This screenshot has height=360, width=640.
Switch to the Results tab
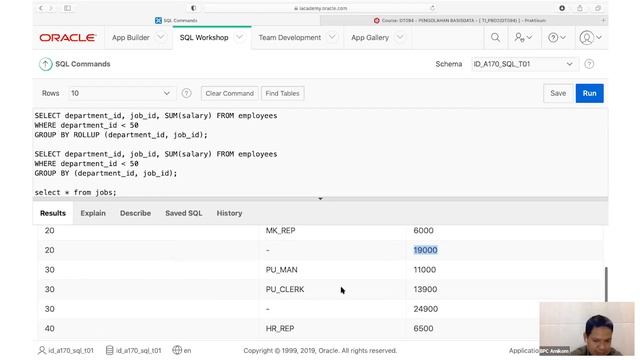(53, 213)
